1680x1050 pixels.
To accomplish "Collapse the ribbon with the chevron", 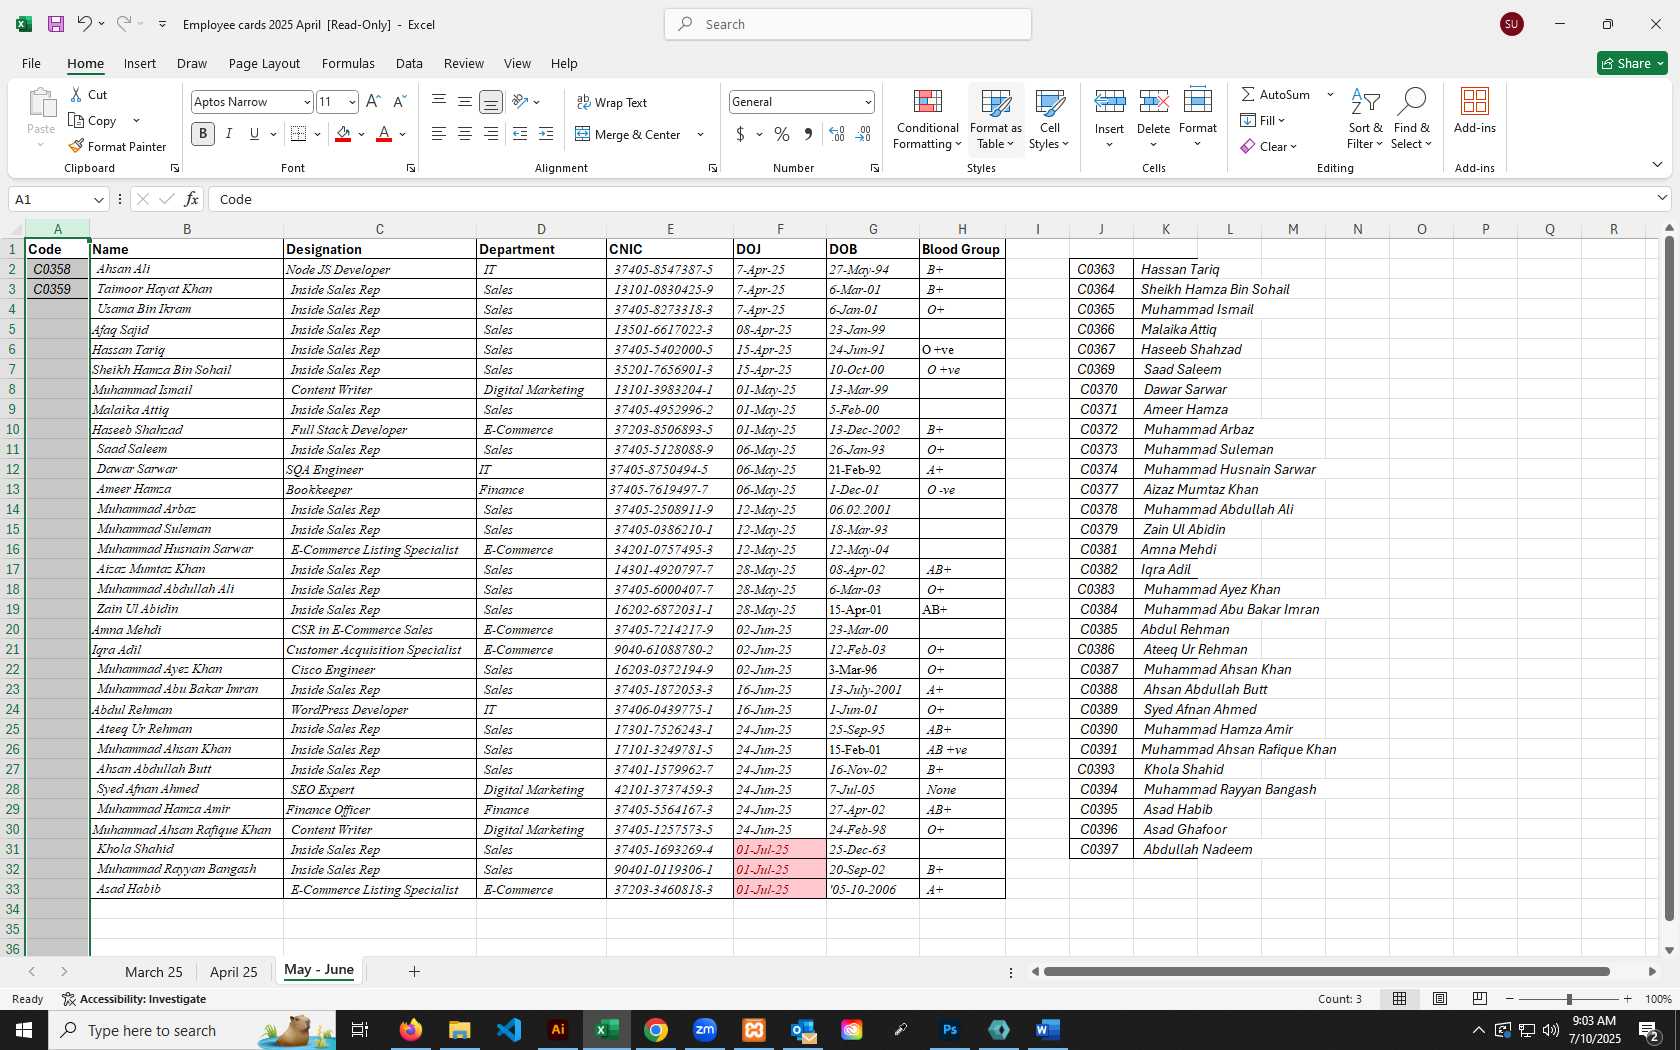I will [1657, 164].
